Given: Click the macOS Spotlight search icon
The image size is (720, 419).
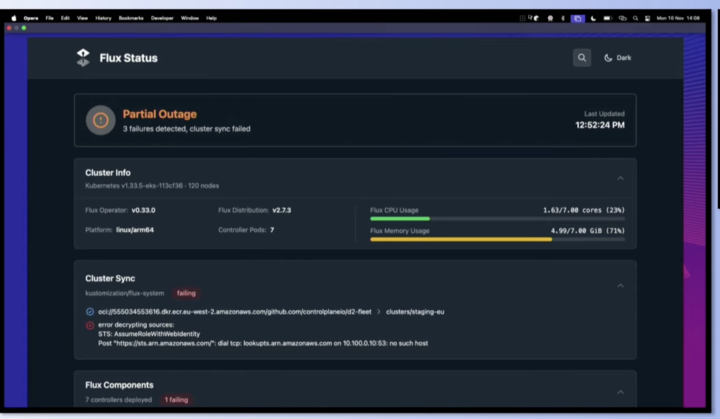Looking at the screenshot, I should pyautogui.click(x=634, y=17).
